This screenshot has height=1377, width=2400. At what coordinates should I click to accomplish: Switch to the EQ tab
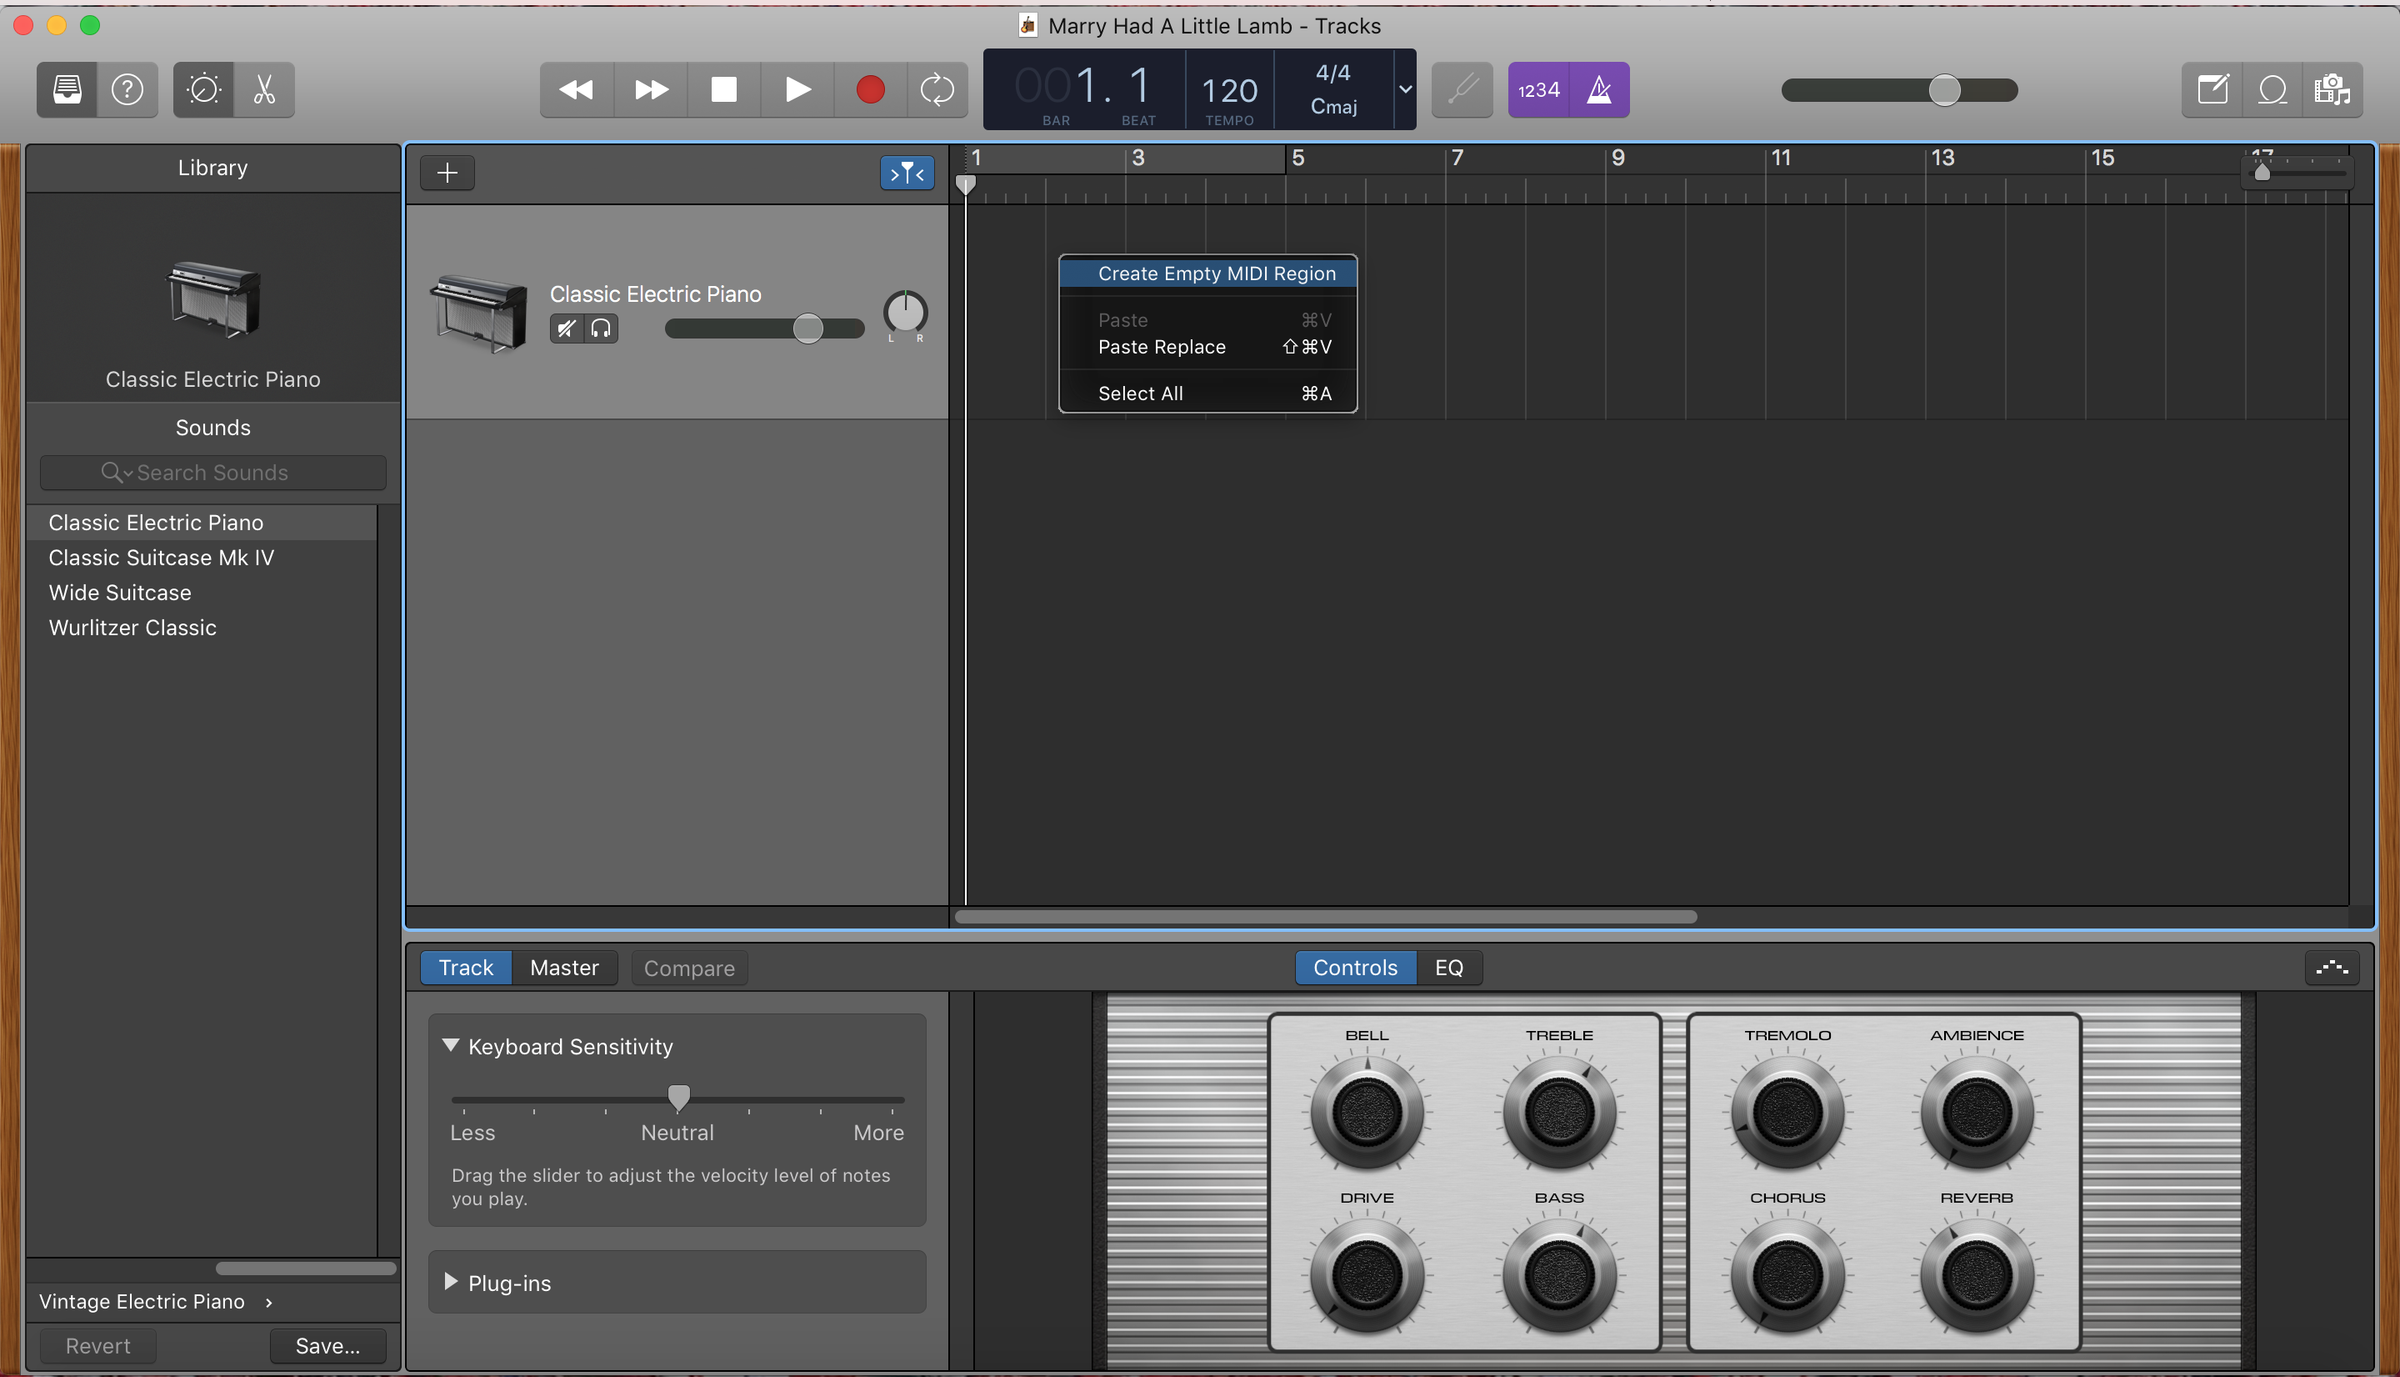pyautogui.click(x=1449, y=967)
